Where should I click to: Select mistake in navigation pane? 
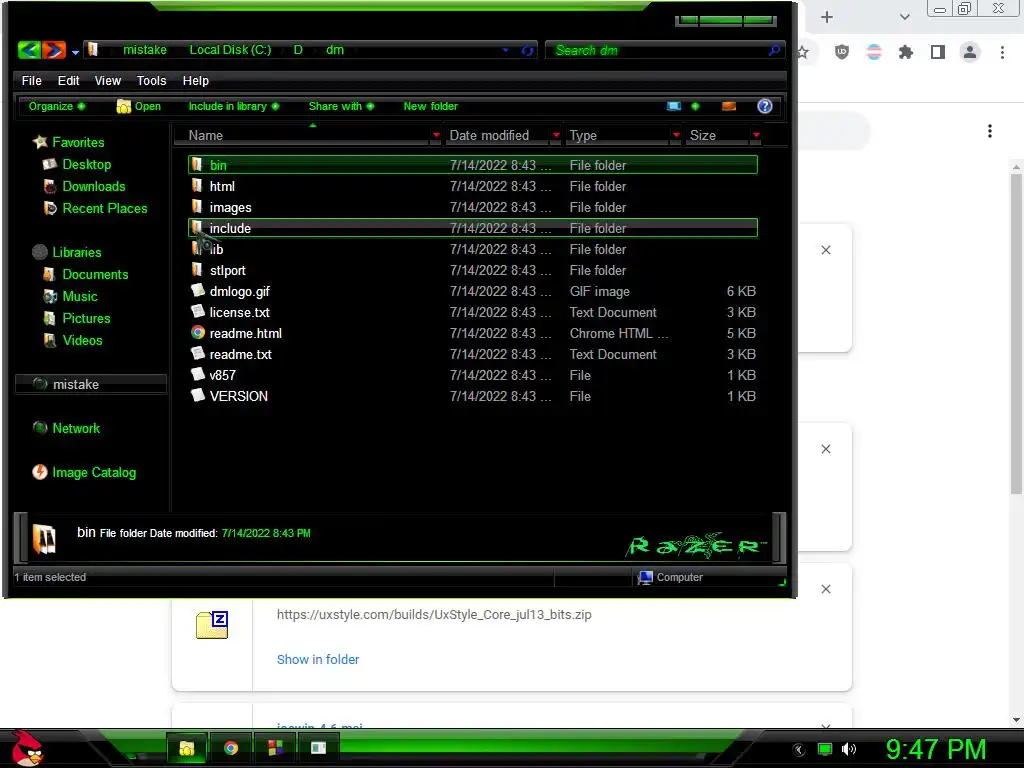90,384
